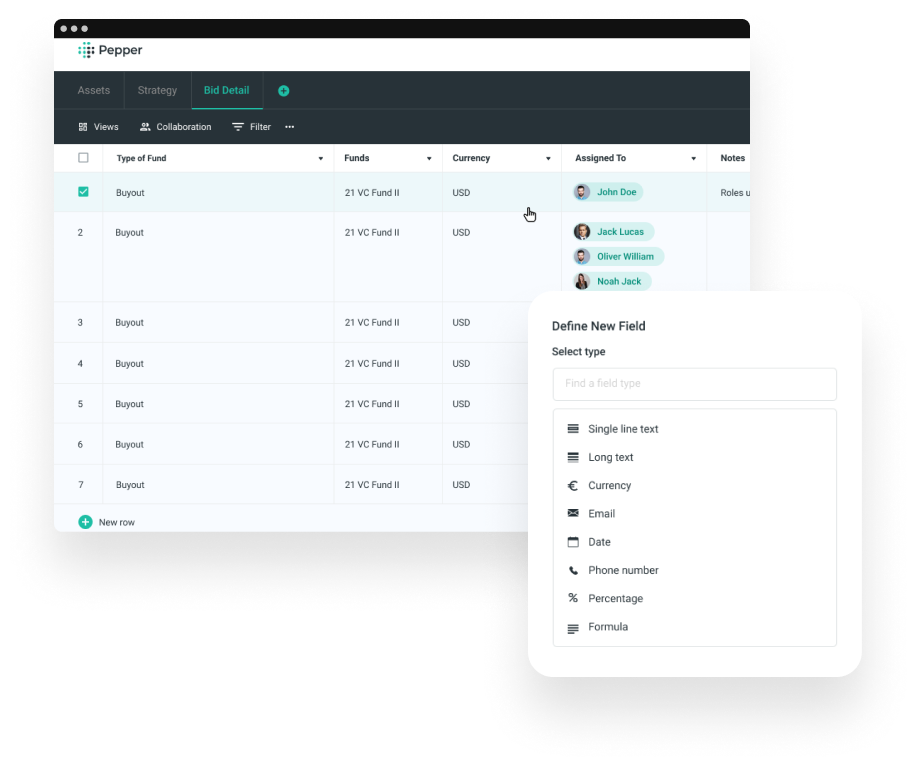Open the Strategy tab

click(x=157, y=90)
